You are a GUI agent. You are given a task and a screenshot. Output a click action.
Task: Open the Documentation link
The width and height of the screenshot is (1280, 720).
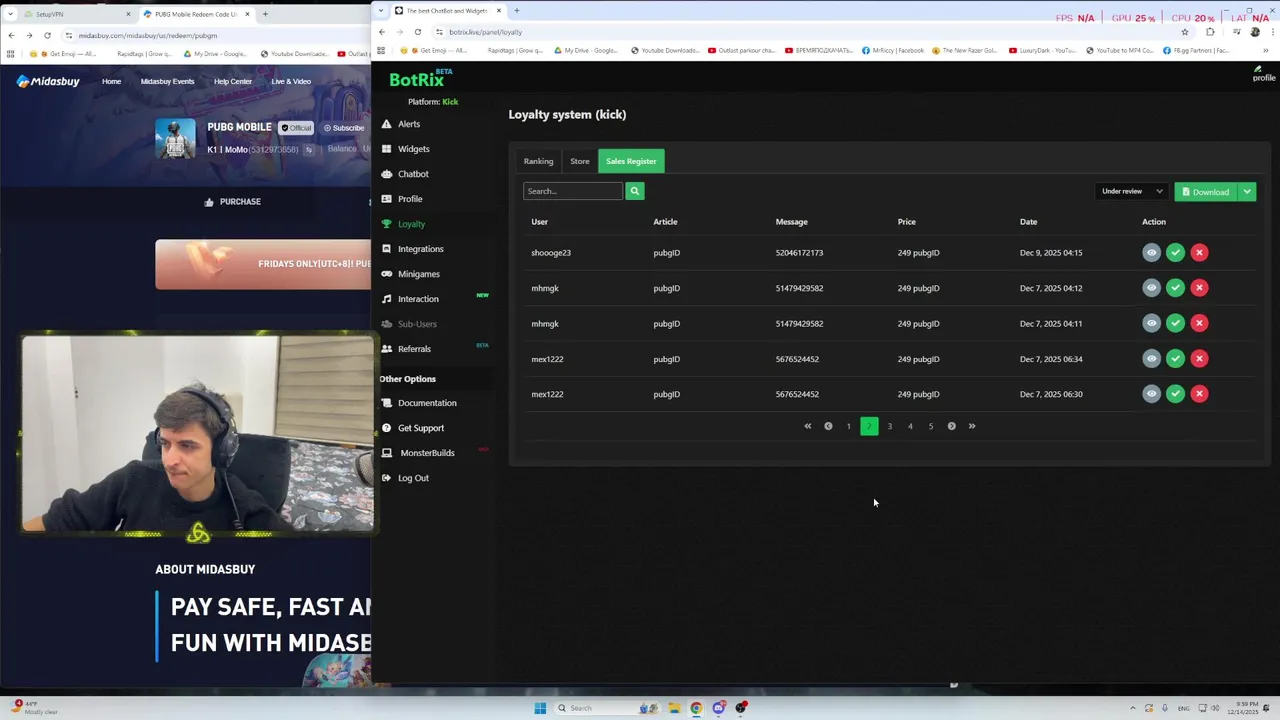[427, 403]
